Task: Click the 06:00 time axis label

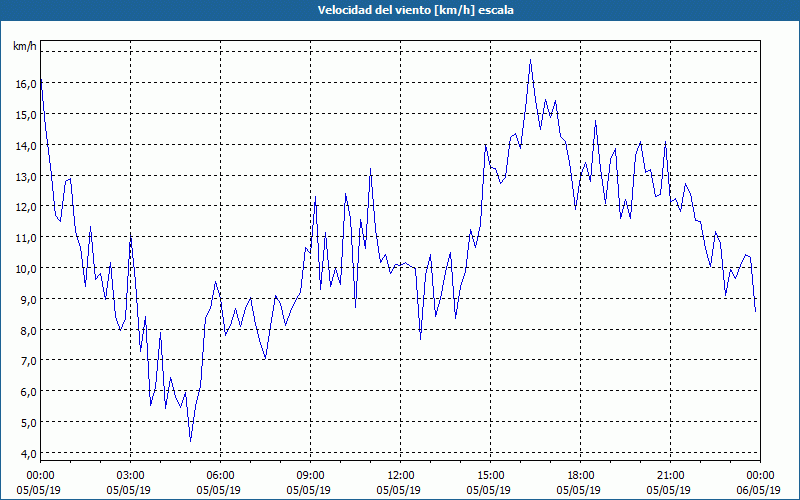Action: [220, 475]
